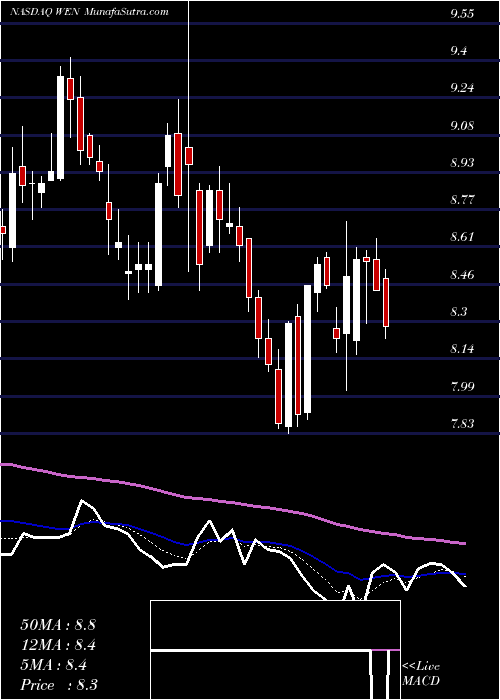Viewport: 500px width, 700px height.
Task: Click the 8.93 price axis label
Action: tap(462, 162)
